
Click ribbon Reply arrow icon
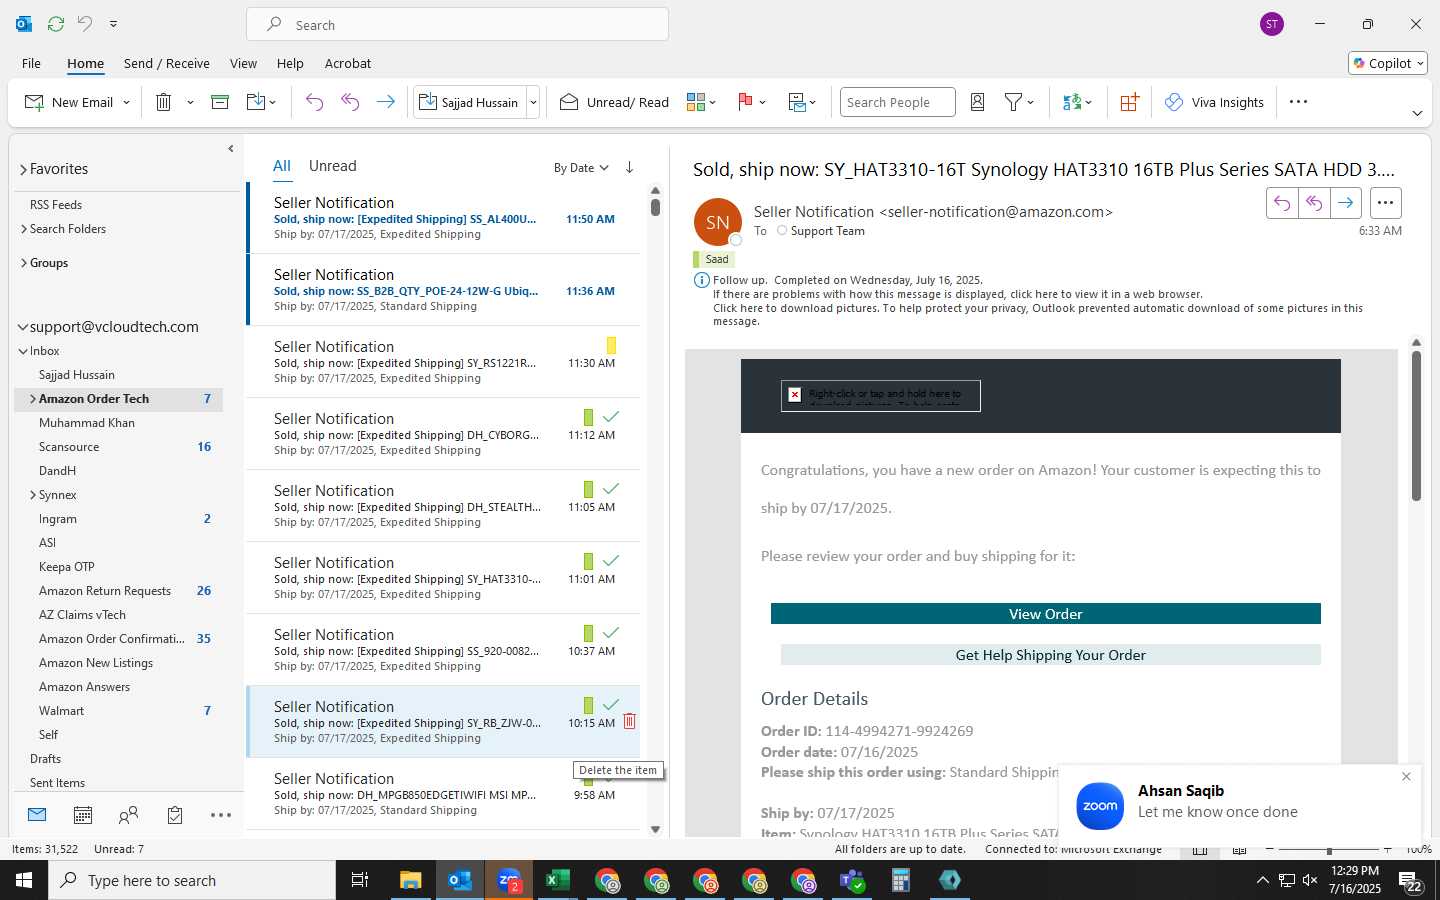pyautogui.click(x=314, y=102)
